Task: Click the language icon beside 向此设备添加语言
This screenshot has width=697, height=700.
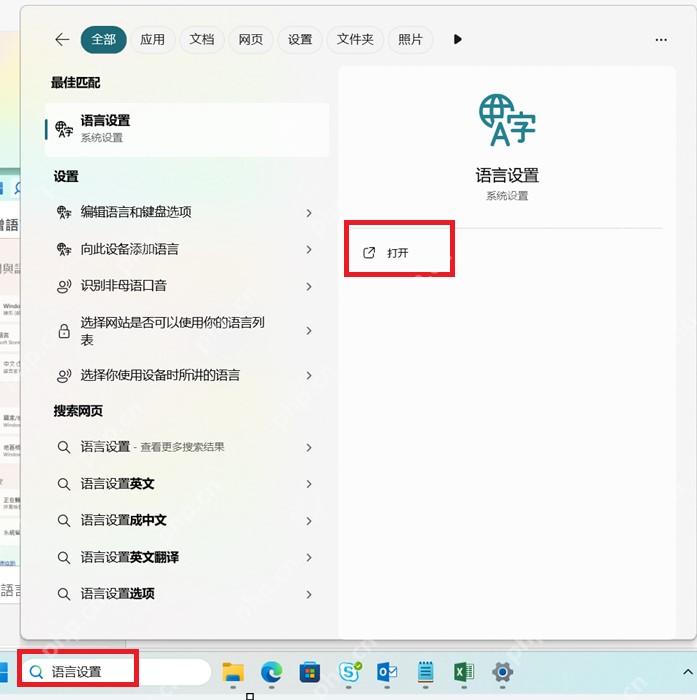Action: 64,249
